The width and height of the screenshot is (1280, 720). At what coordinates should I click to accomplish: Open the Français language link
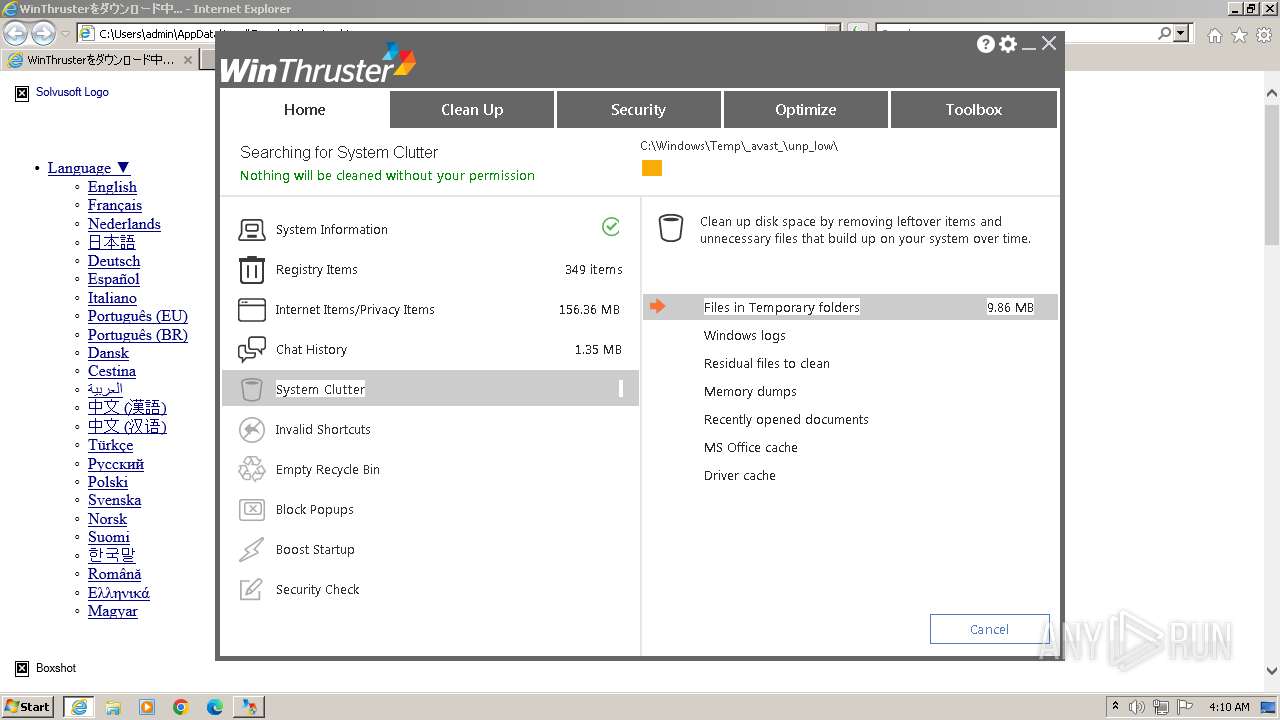[x=115, y=205]
